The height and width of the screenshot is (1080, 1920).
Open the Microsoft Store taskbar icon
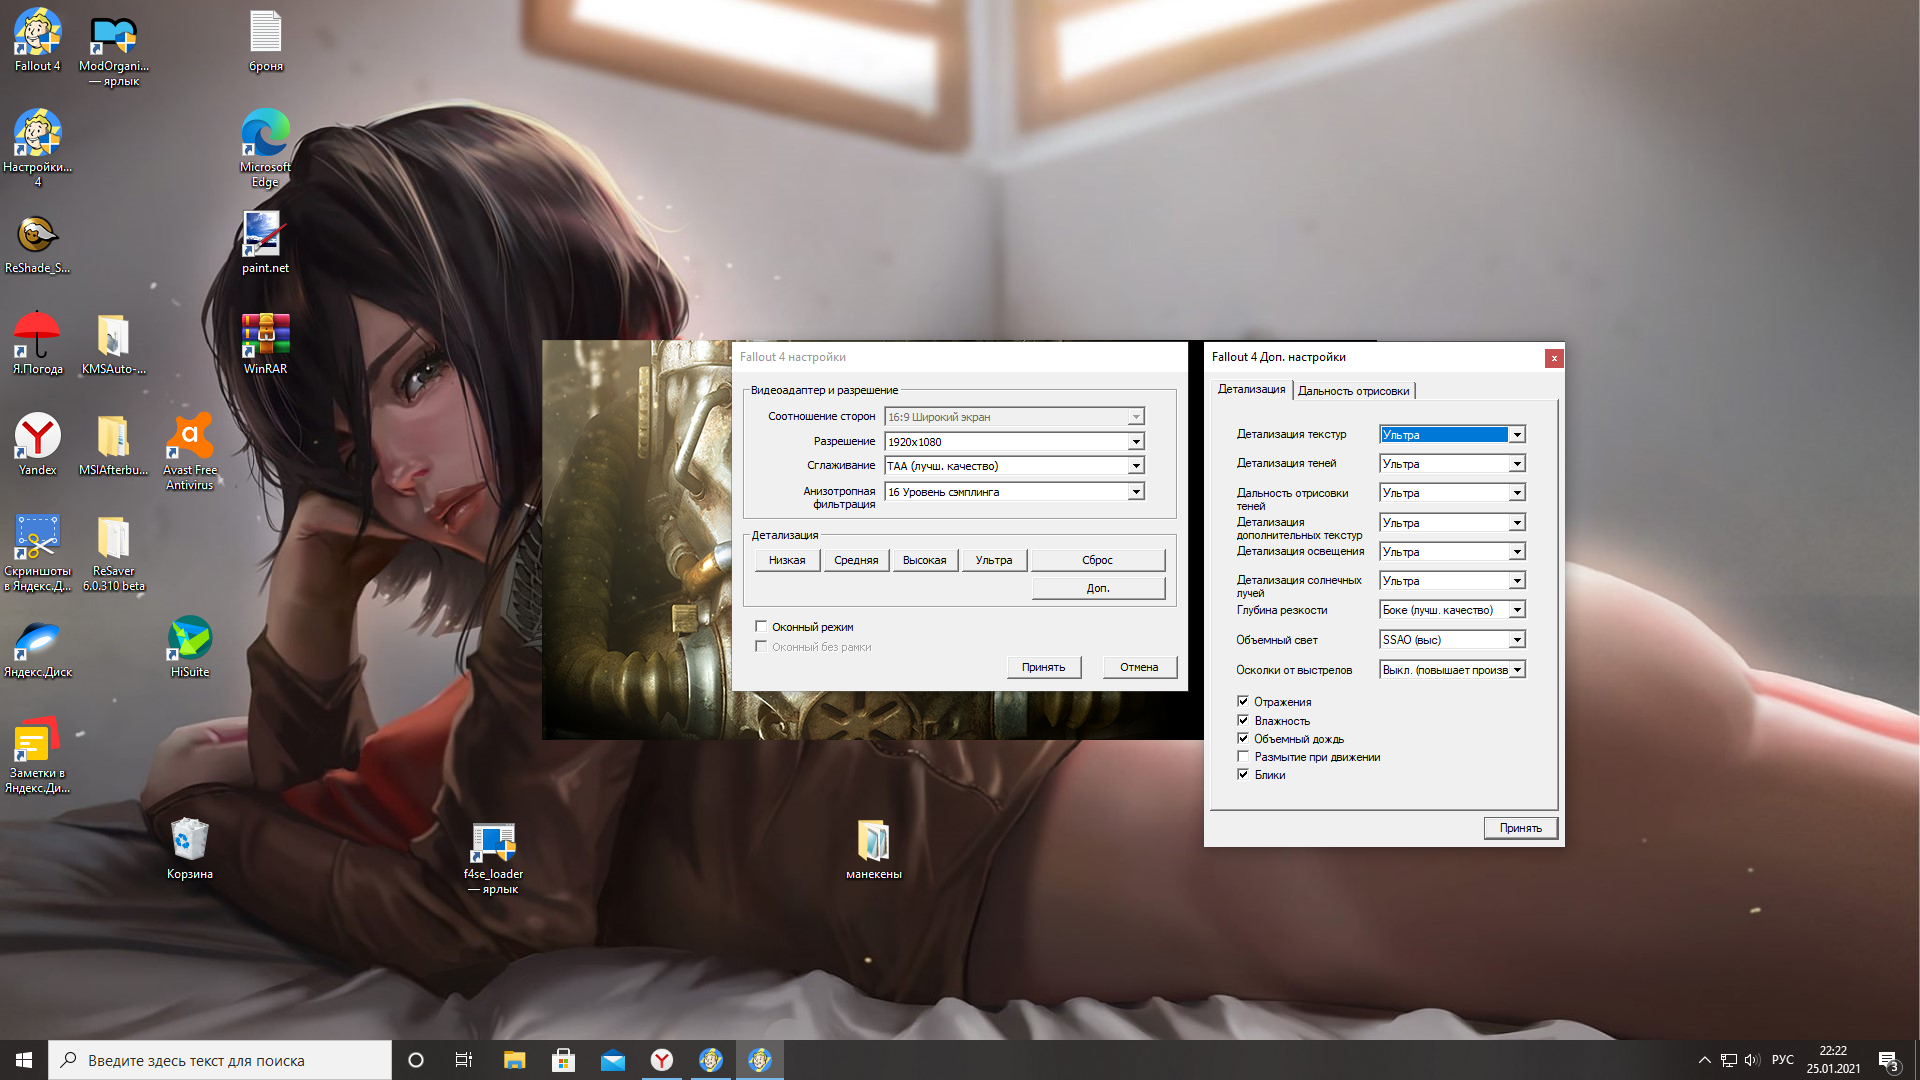[564, 1060]
